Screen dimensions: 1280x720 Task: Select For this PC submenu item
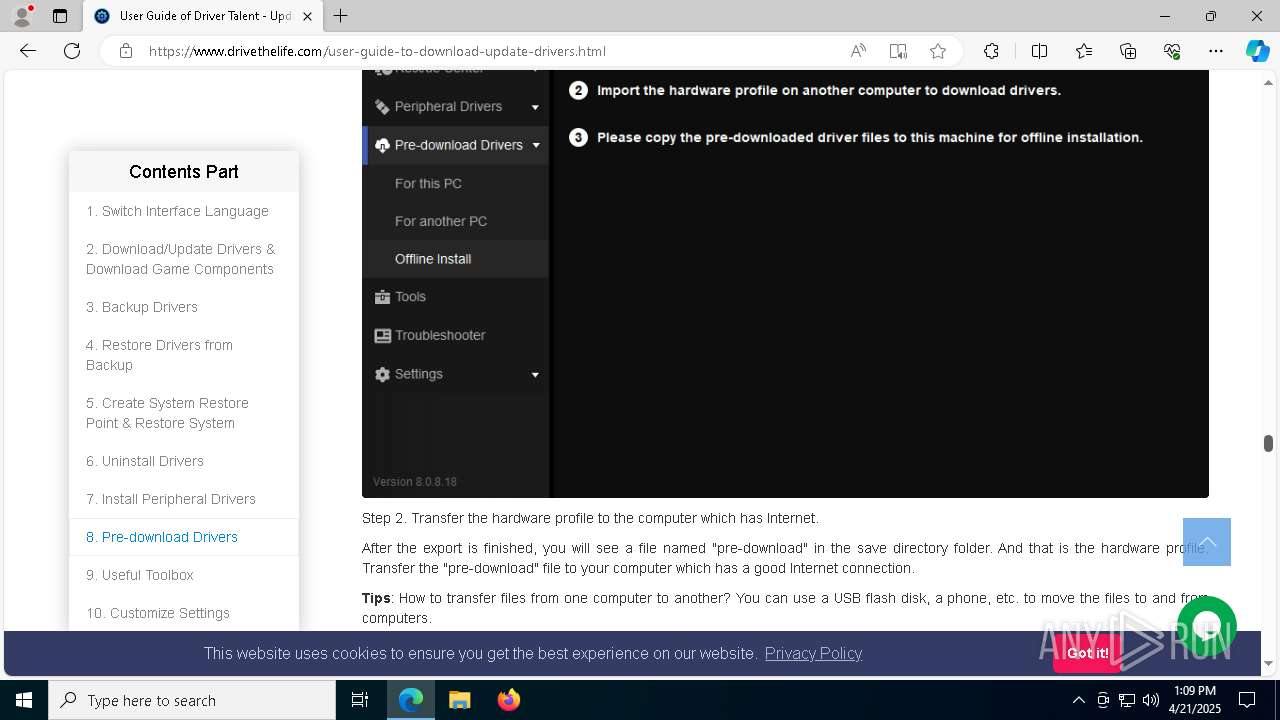click(428, 183)
